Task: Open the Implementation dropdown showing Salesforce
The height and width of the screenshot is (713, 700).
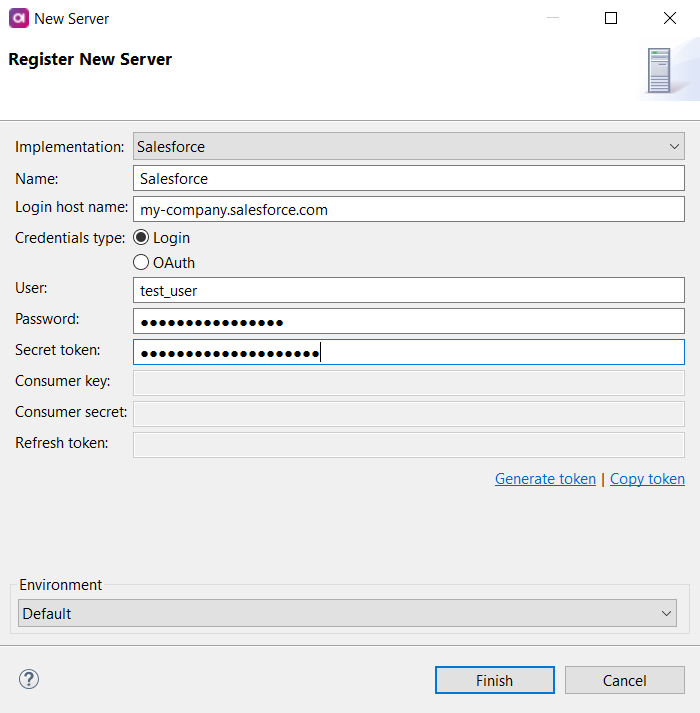Action: coord(408,147)
